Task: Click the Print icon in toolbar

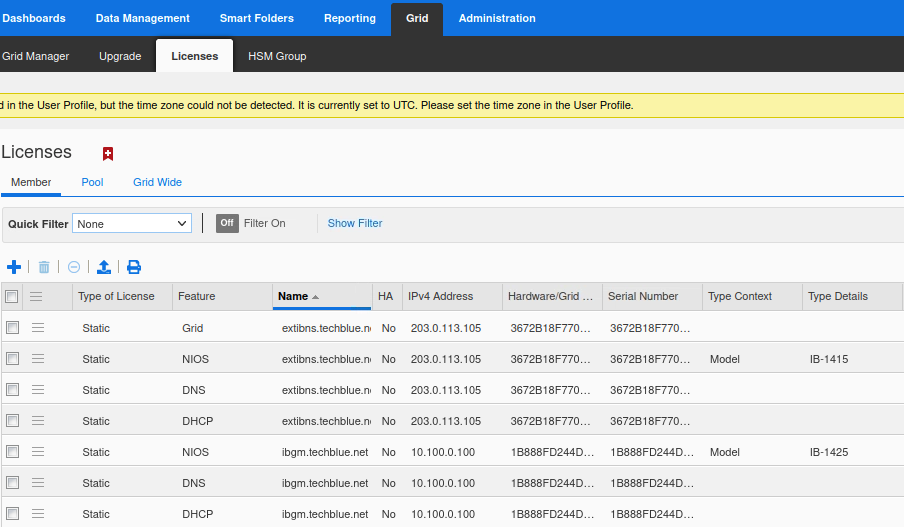Action: (x=134, y=267)
